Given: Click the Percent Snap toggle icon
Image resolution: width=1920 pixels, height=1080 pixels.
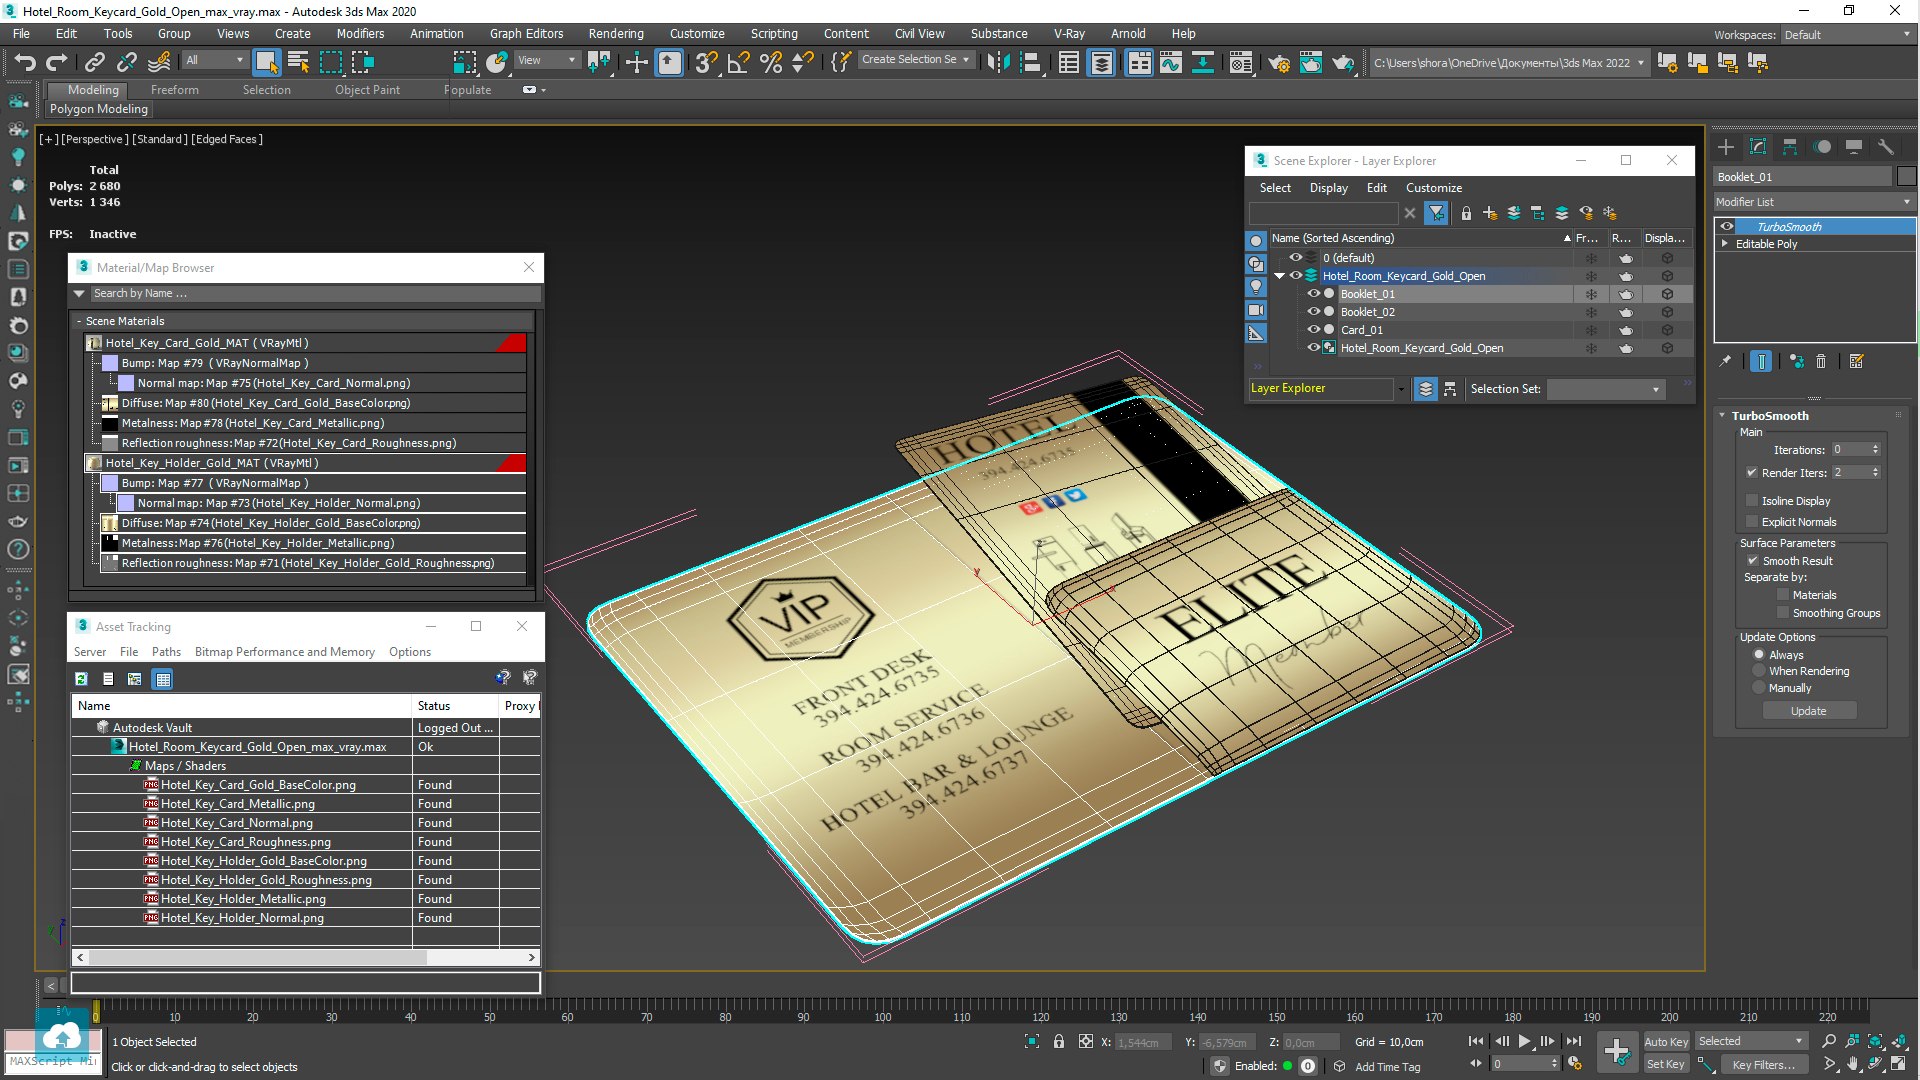Looking at the screenshot, I should coord(771,63).
